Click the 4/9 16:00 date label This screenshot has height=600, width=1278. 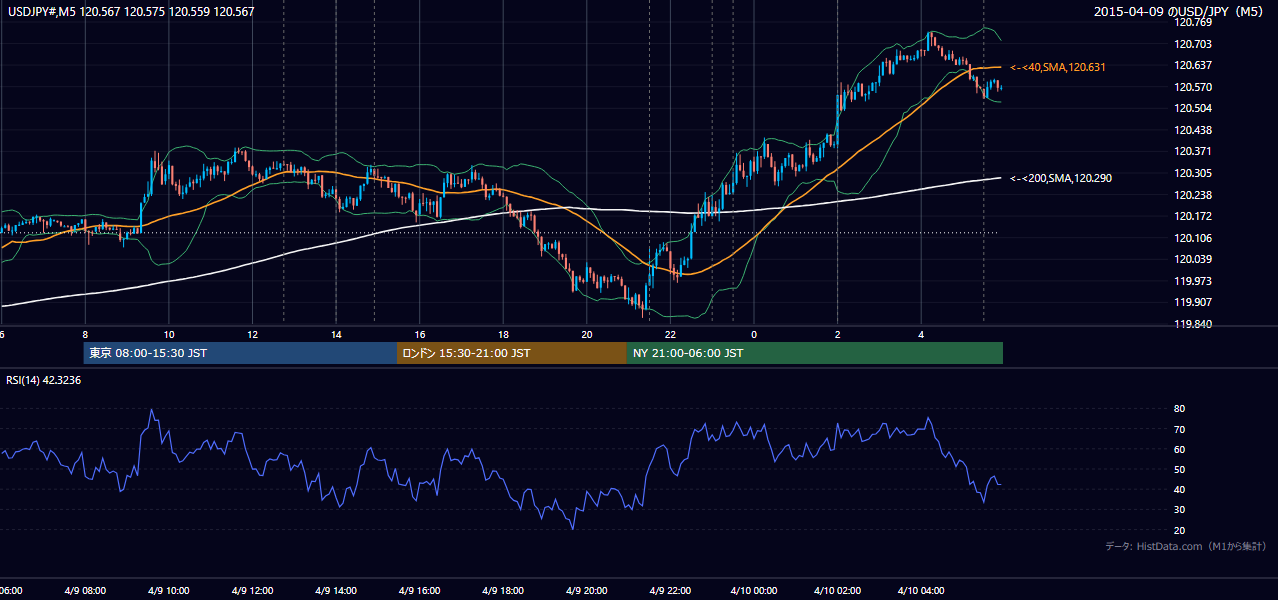pyautogui.click(x=419, y=590)
